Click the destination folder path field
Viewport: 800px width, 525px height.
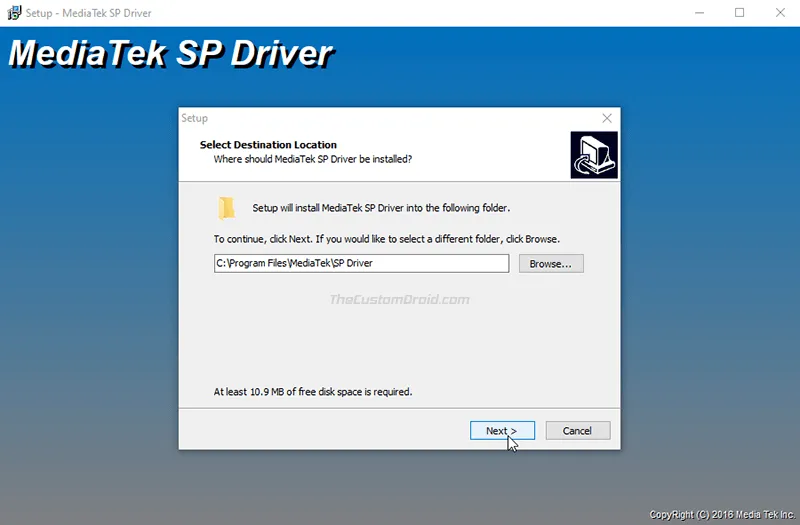click(x=361, y=263)
